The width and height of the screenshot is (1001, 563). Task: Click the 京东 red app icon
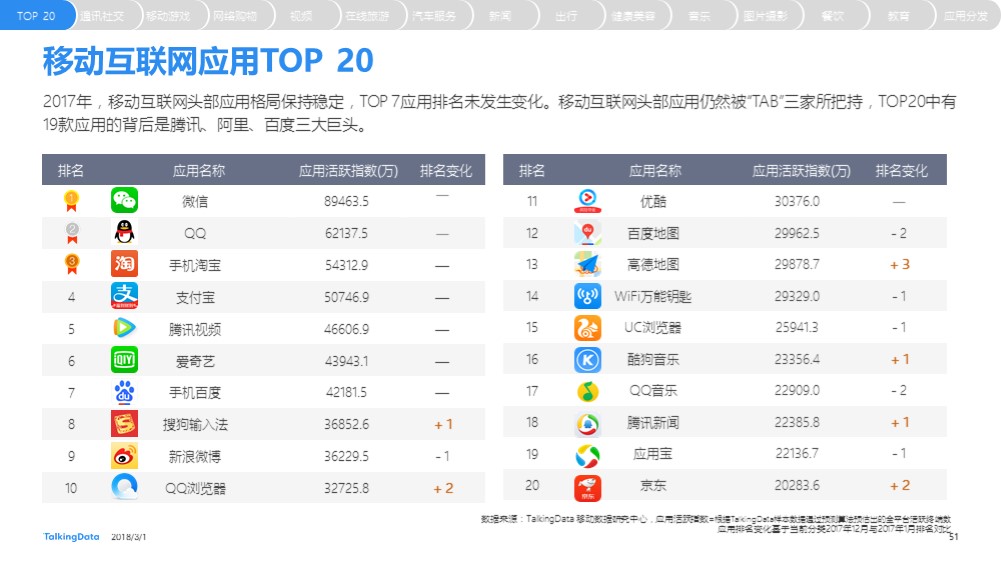587,488
